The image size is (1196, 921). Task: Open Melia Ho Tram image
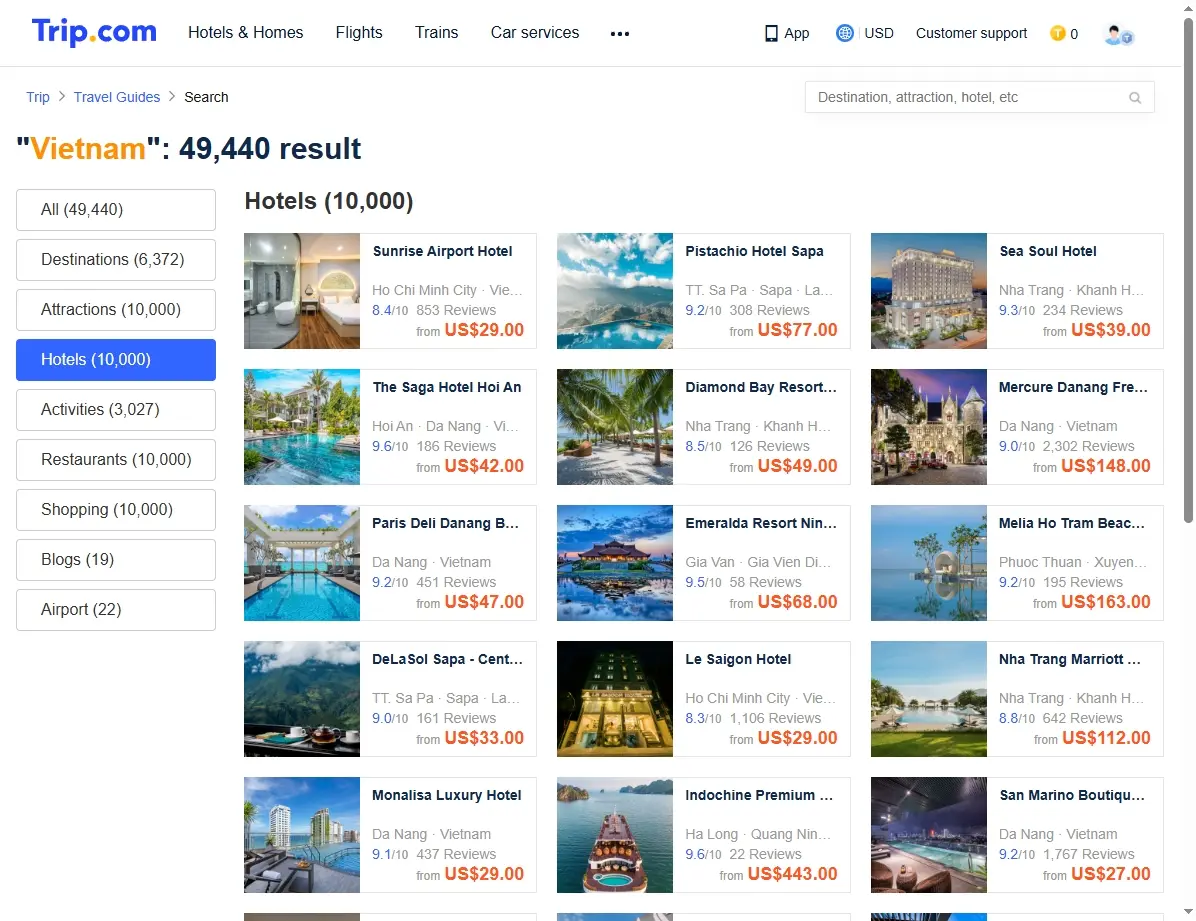tap(929, 563)
